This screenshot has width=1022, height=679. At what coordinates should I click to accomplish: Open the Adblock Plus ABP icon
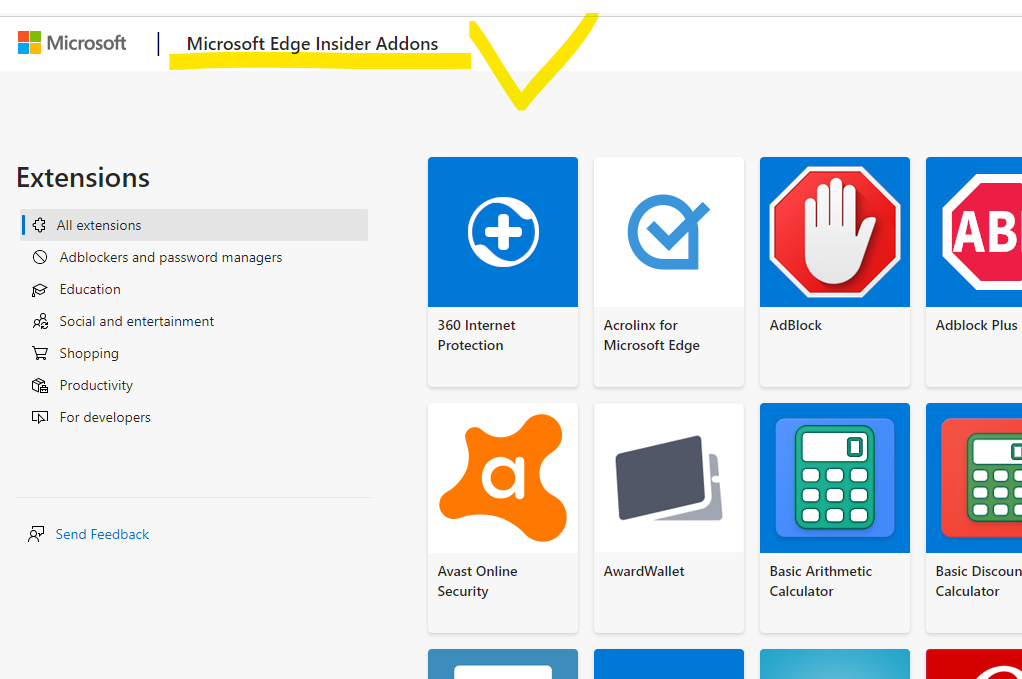pyautogui.click(x=974, y=232)
